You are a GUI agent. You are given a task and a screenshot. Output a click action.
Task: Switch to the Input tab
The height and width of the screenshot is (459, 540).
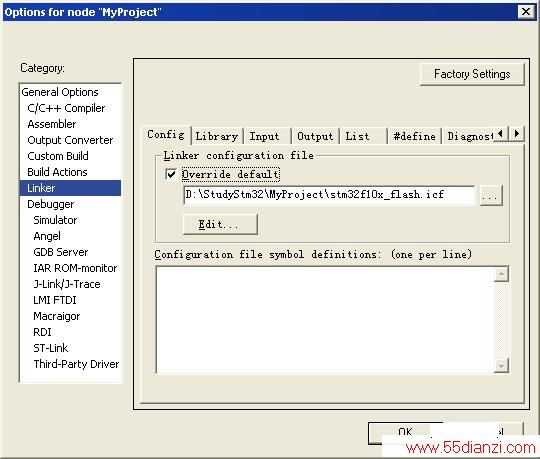tap(267, 136)
